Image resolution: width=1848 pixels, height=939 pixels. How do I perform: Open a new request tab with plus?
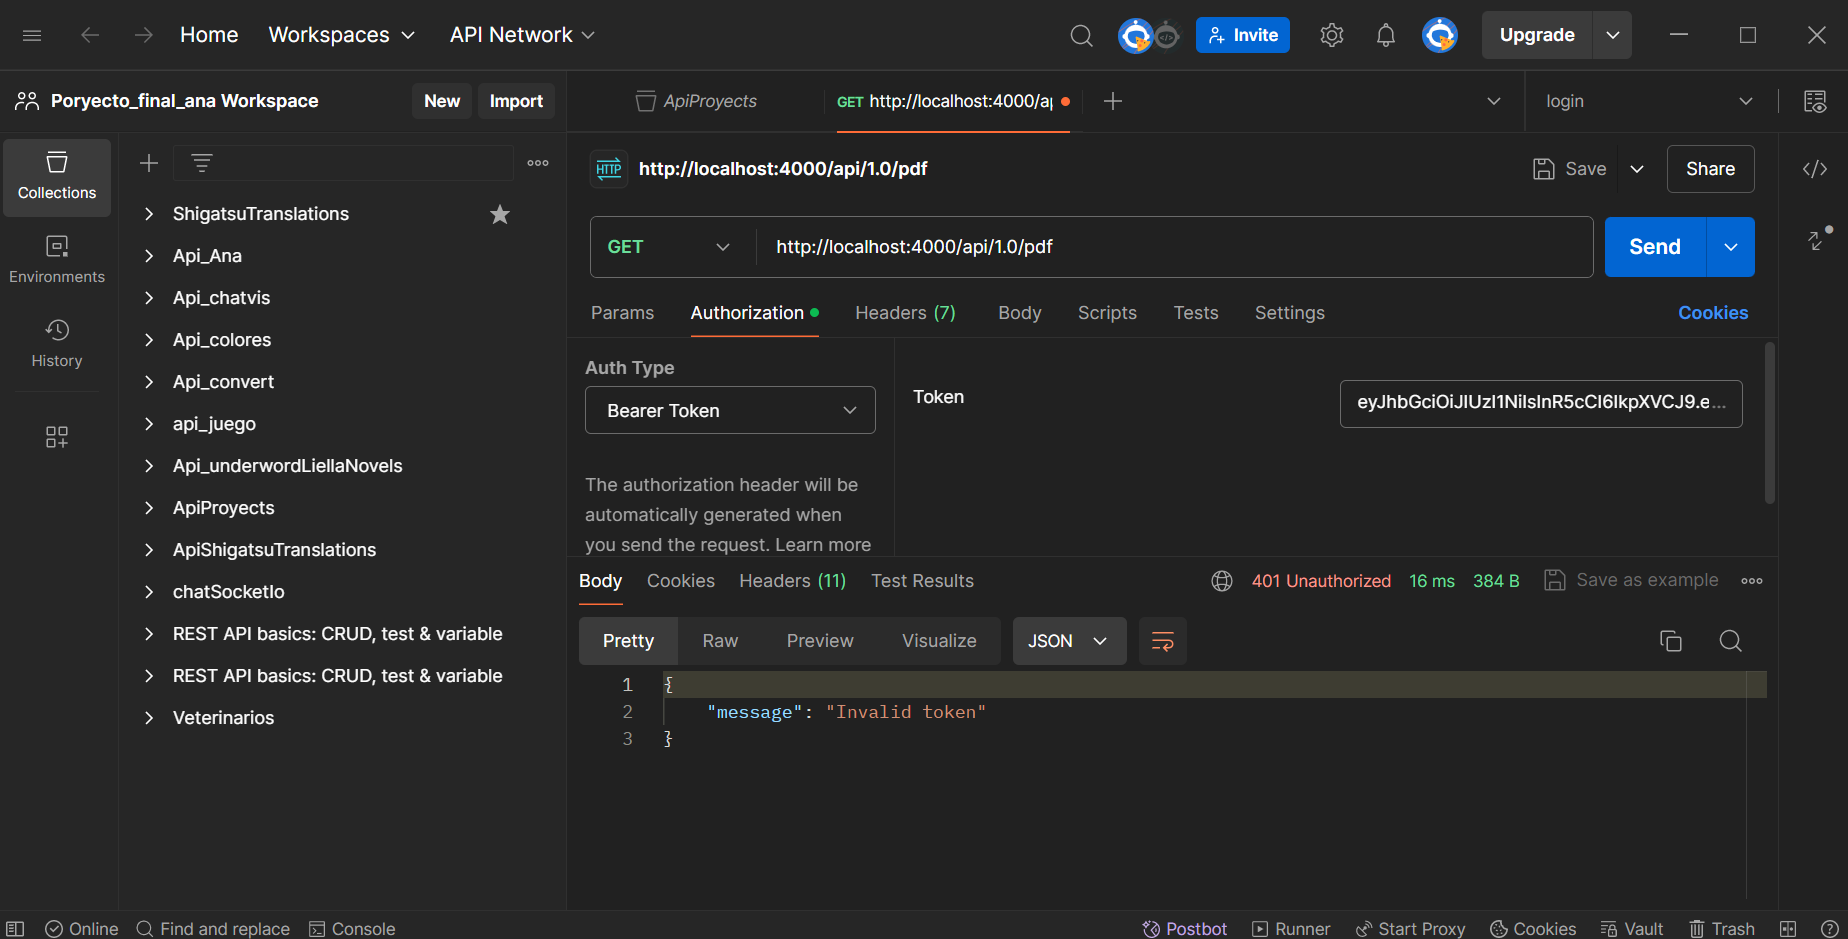1113,101
